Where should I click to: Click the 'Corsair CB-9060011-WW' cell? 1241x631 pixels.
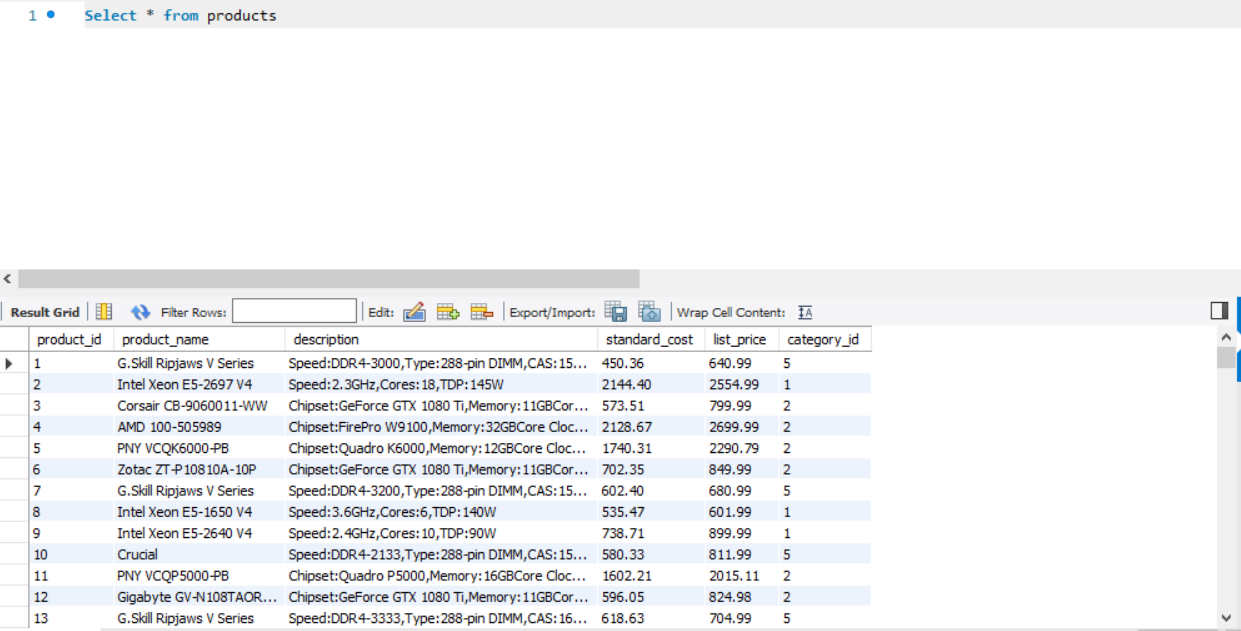200,406
